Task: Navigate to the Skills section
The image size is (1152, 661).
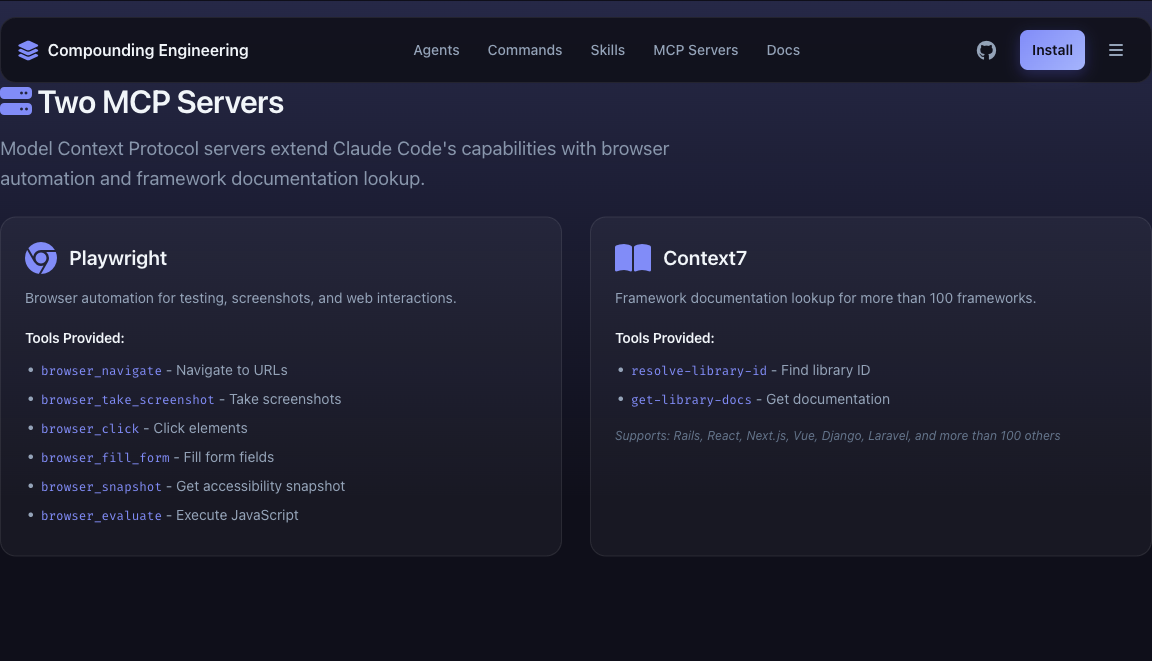Action: [607, 50]
